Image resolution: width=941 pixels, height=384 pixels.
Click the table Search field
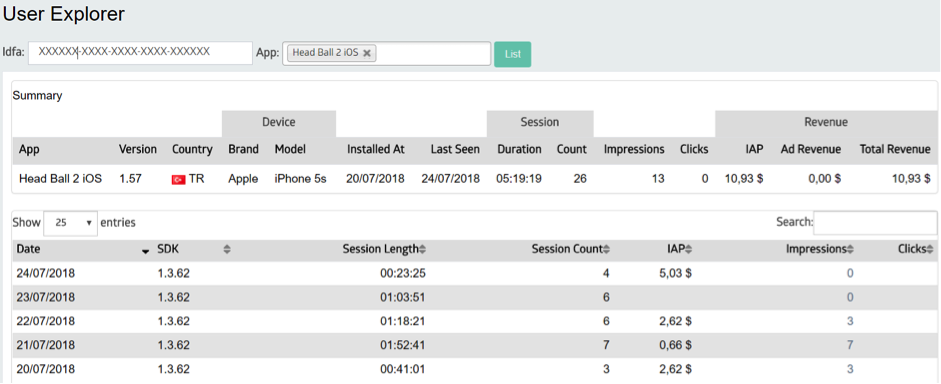pyautogui.click(x=875, y=223)
